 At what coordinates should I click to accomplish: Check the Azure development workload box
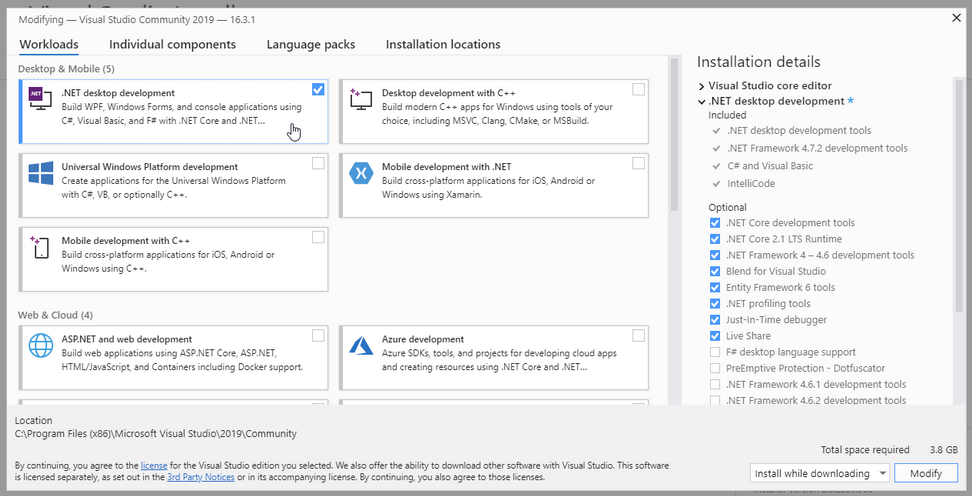[x=638, y=336]
